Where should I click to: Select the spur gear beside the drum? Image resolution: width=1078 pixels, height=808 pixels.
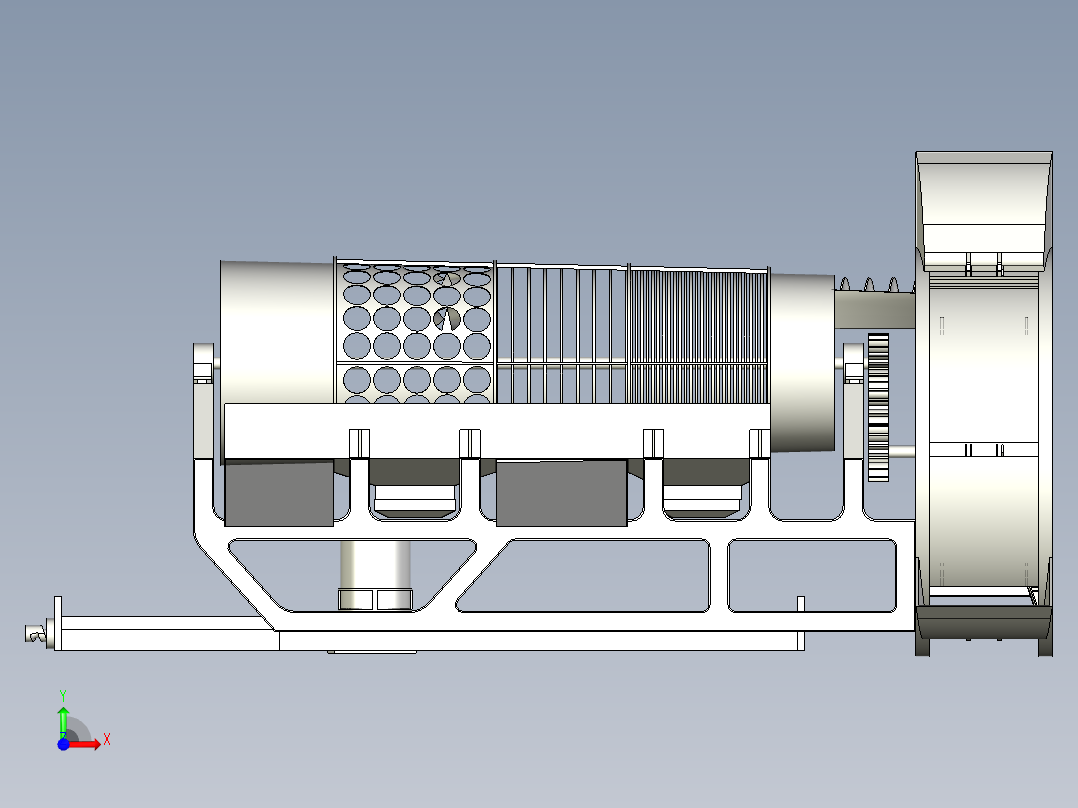879,407
